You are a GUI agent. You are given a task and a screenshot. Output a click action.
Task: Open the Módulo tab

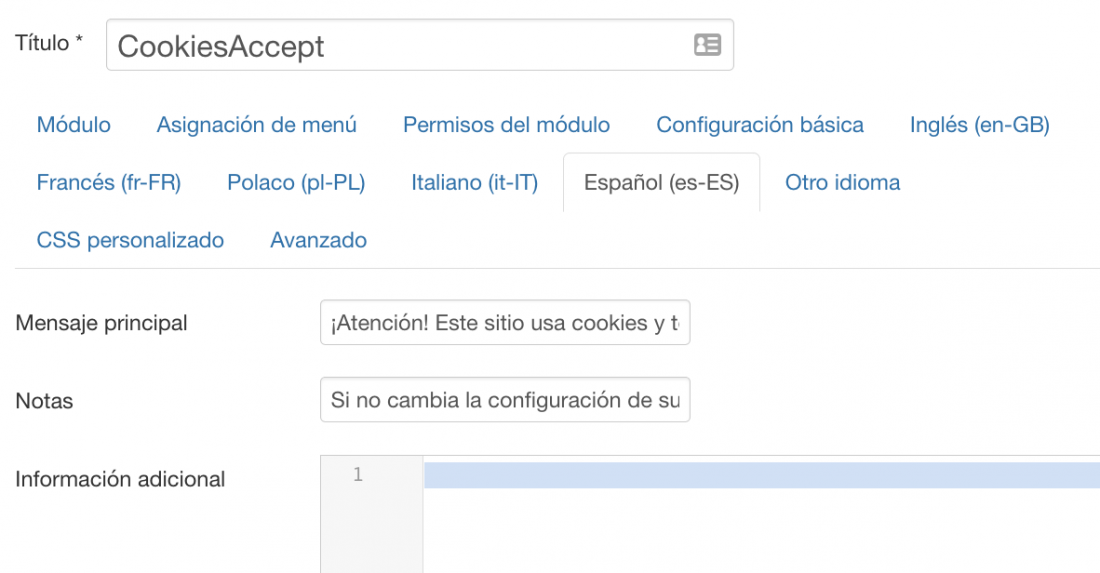click(x=74, y=125)
